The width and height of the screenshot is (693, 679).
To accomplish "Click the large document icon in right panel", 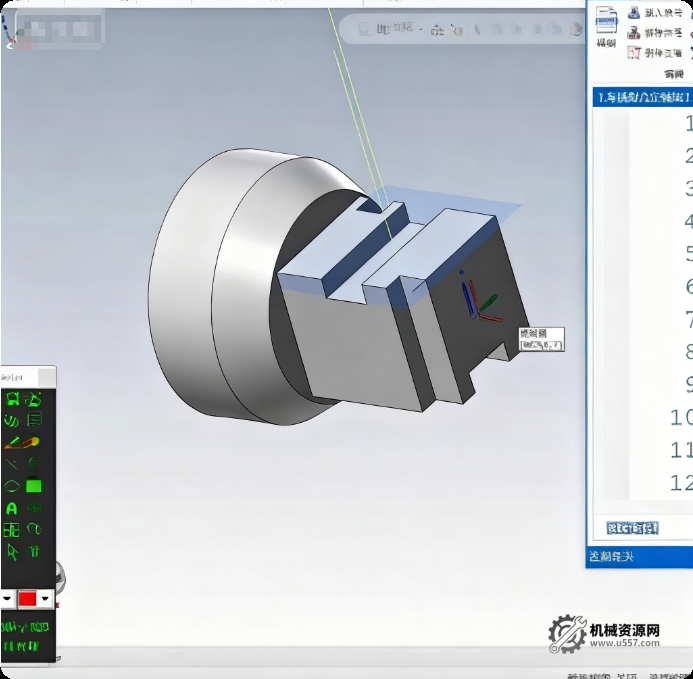I will (x=607, y=21).
